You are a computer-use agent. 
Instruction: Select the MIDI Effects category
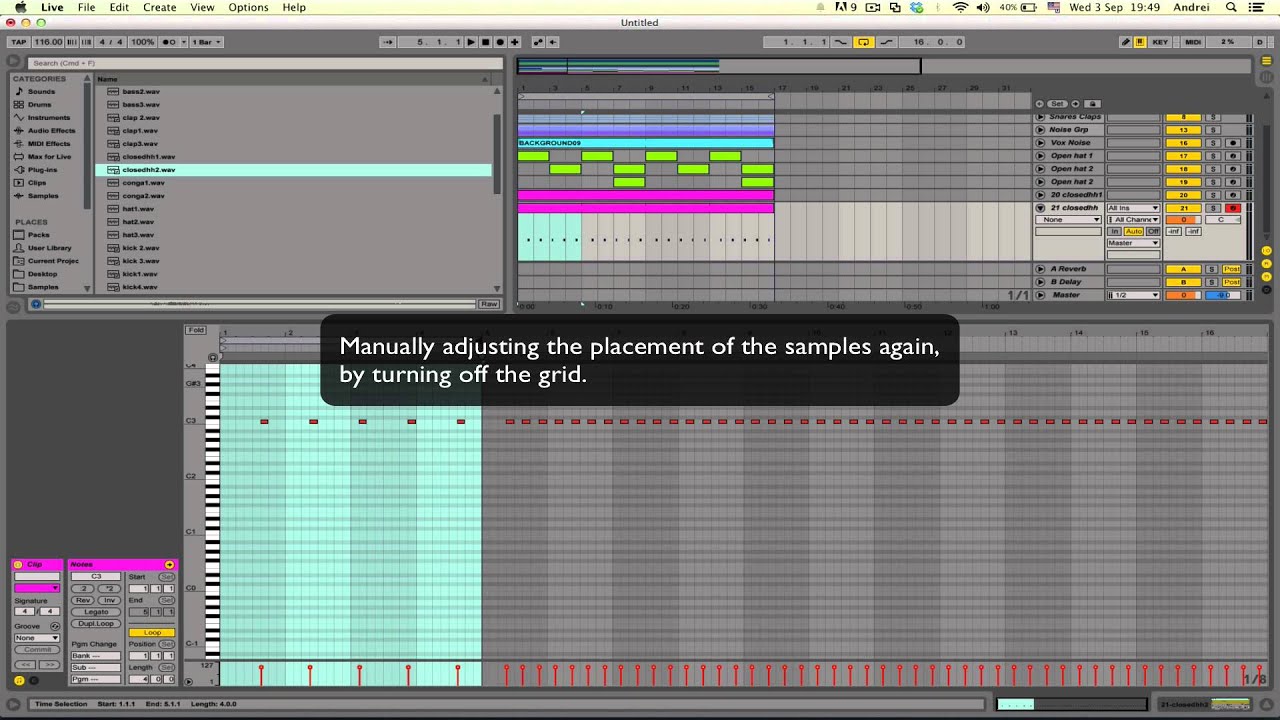48,143
